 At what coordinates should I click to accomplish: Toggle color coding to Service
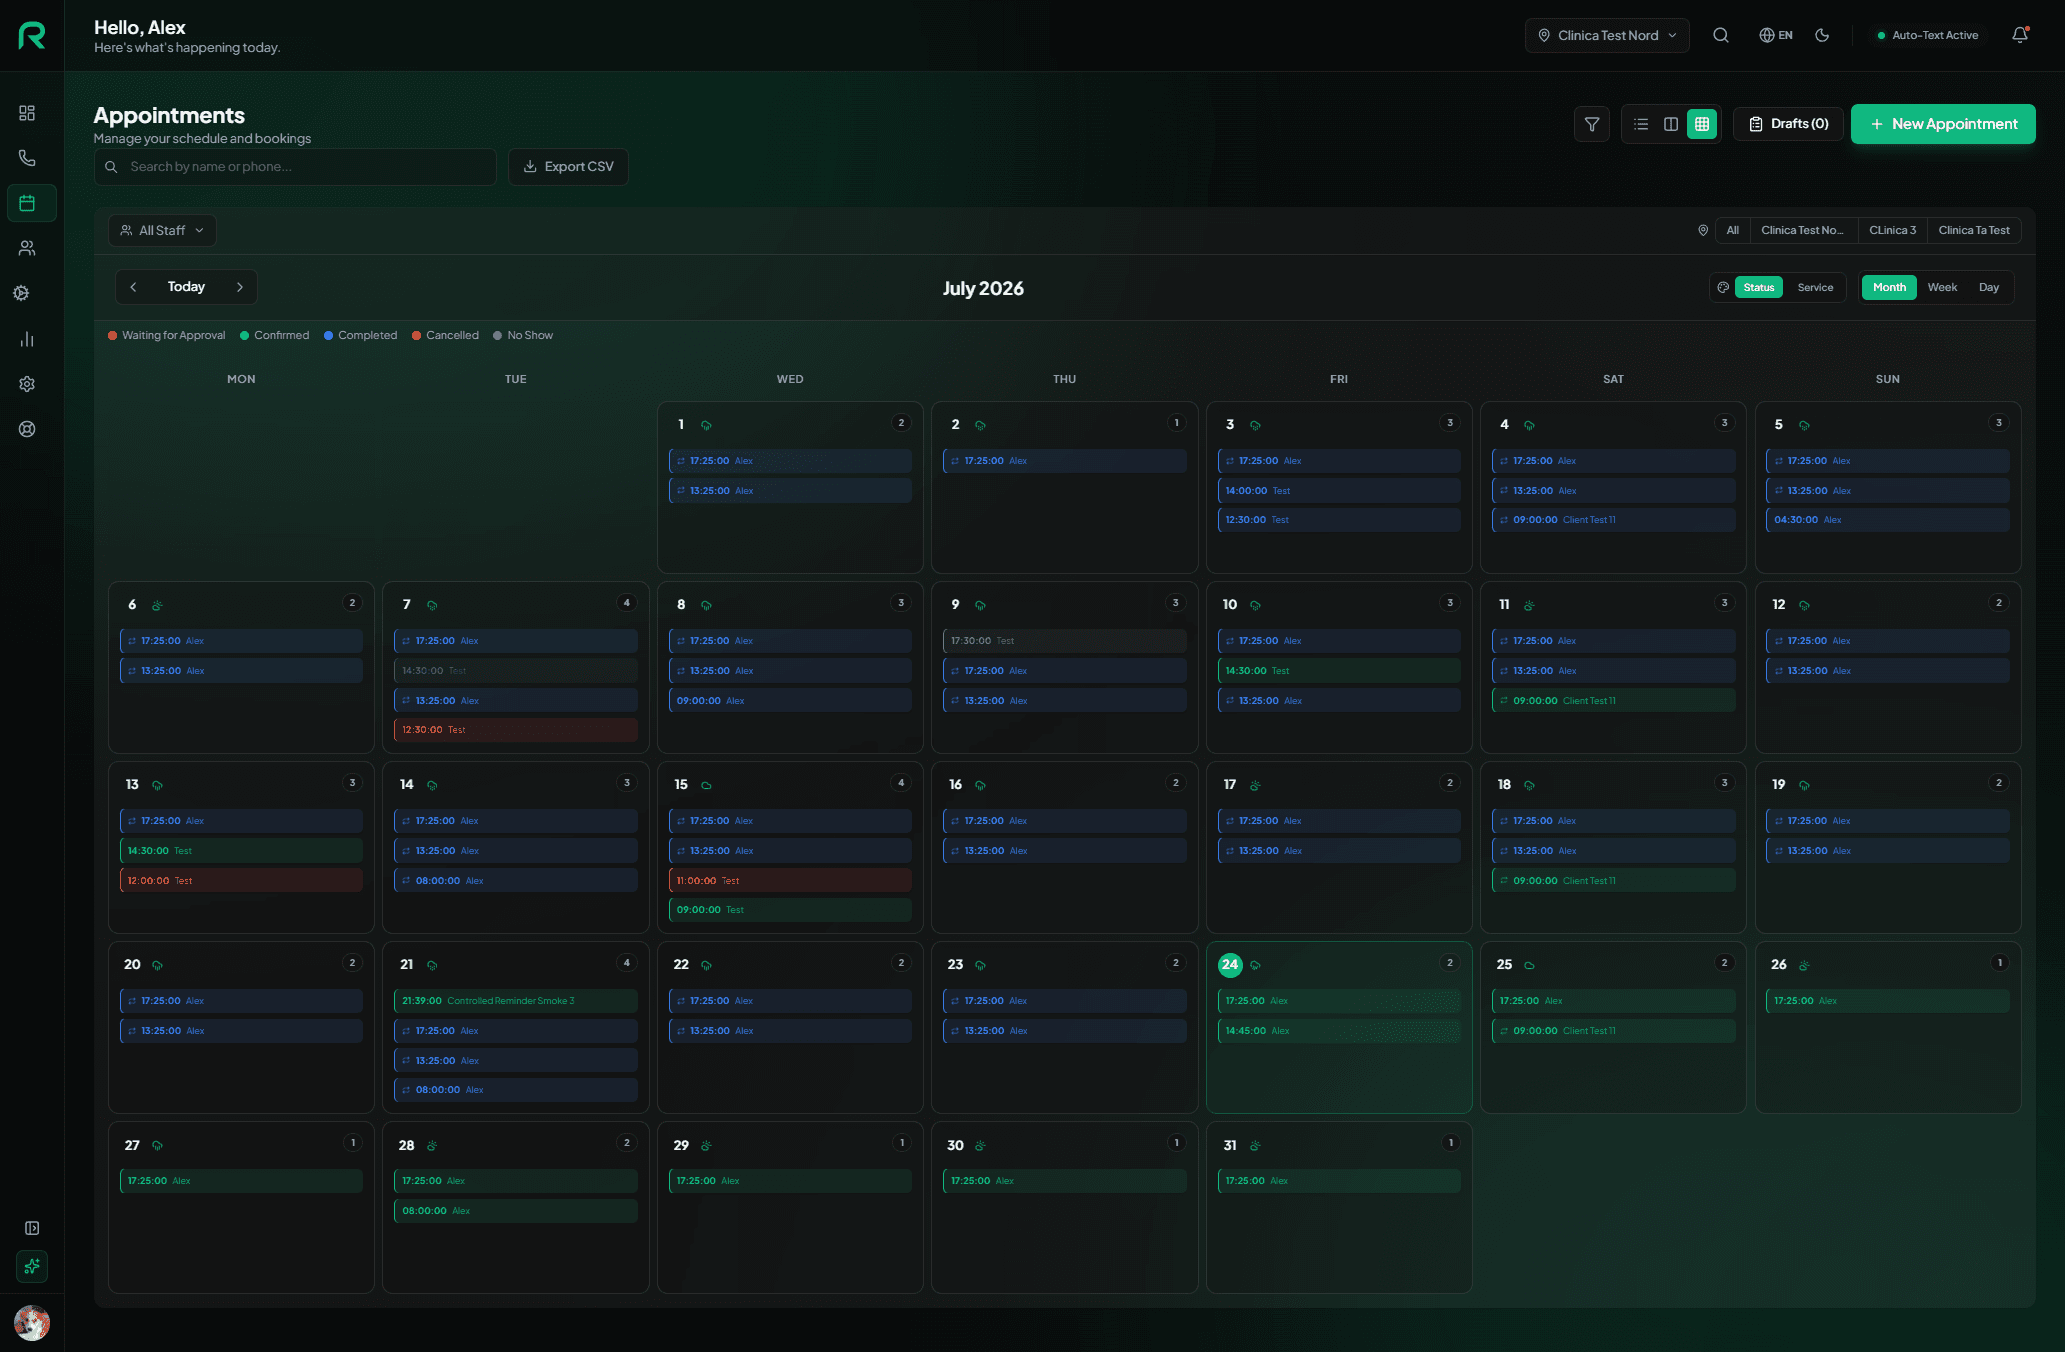pyautogui.click(x=1815, y=287)
